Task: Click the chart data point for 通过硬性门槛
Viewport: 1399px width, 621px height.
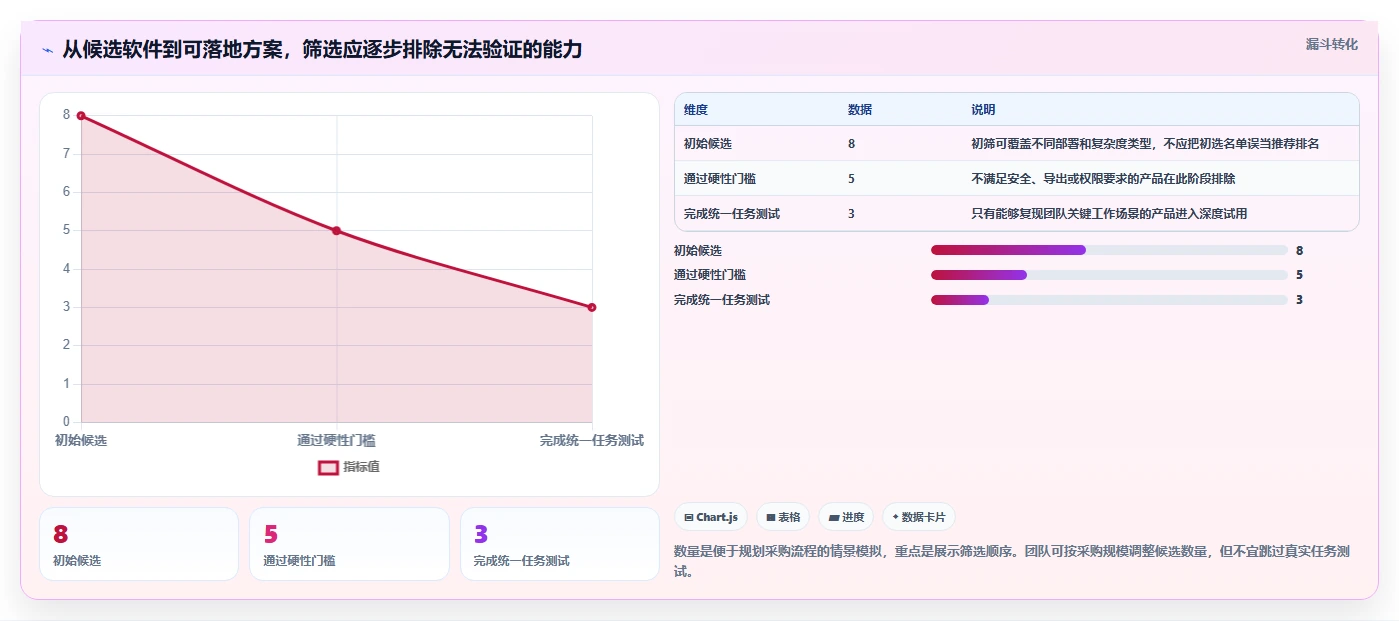Action: pyautogui.click(x=337, y=231)
